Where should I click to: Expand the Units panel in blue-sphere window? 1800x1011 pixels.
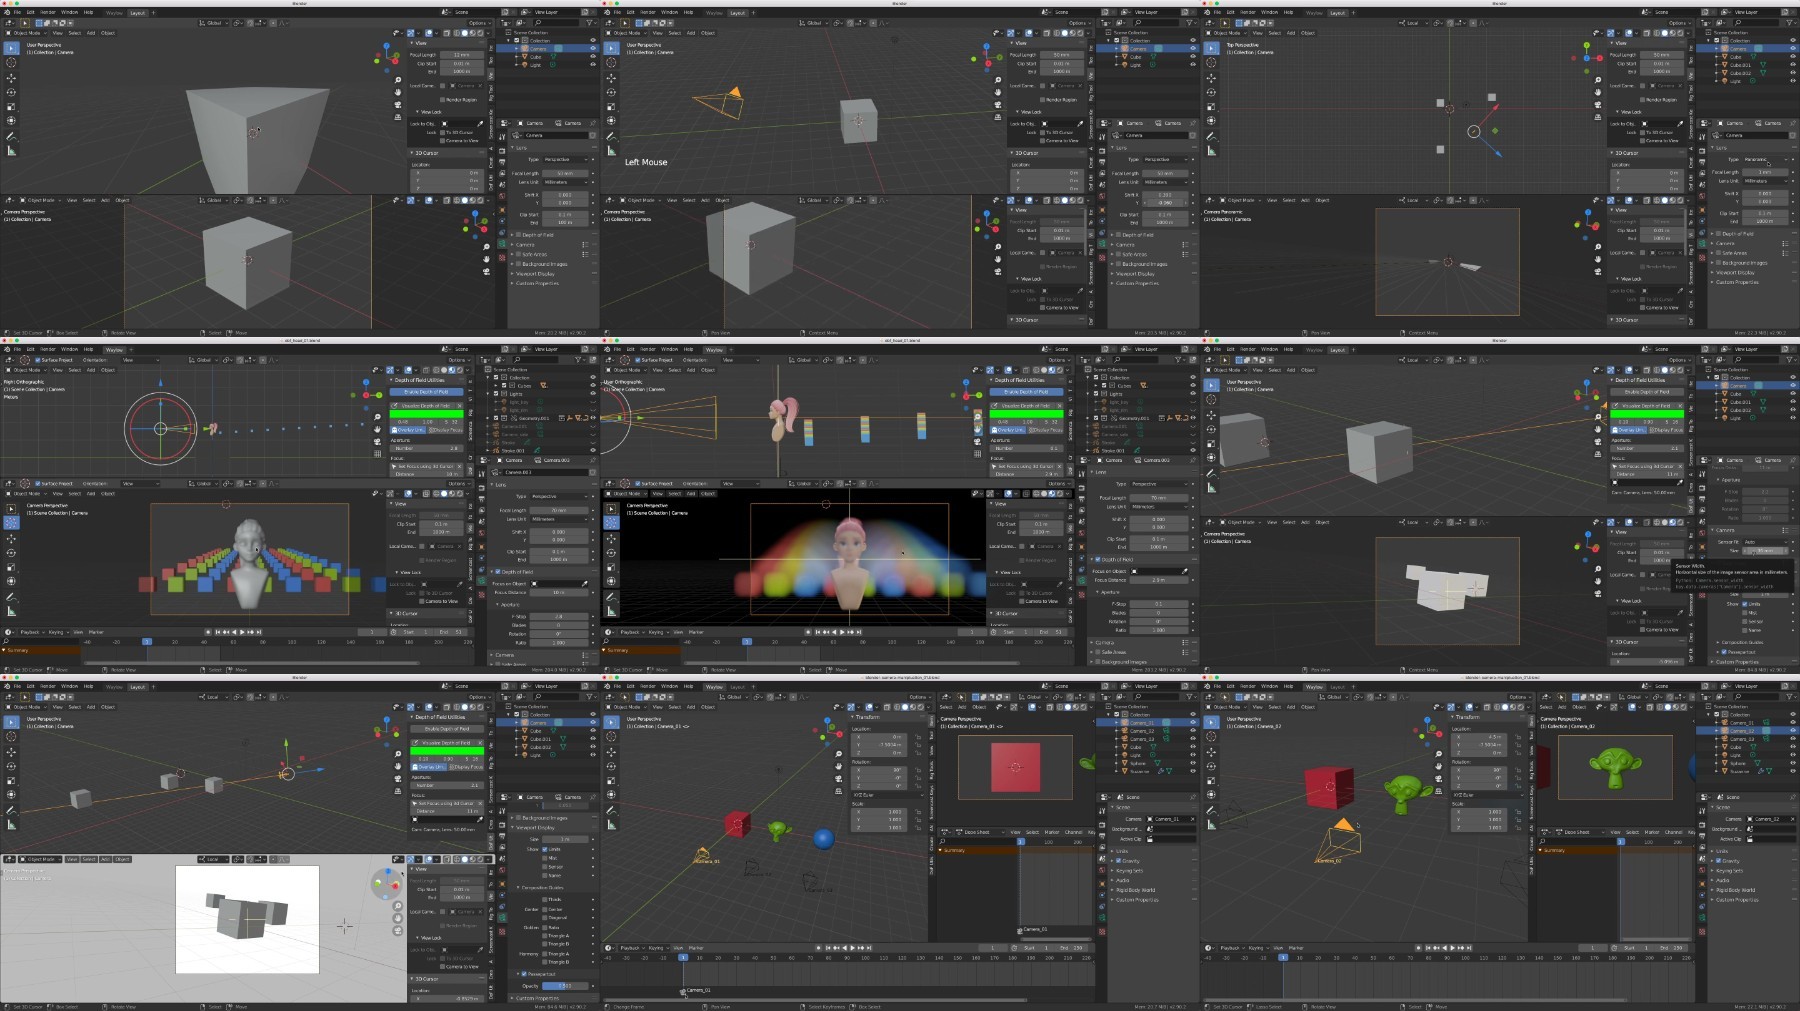coord(1122,851)
